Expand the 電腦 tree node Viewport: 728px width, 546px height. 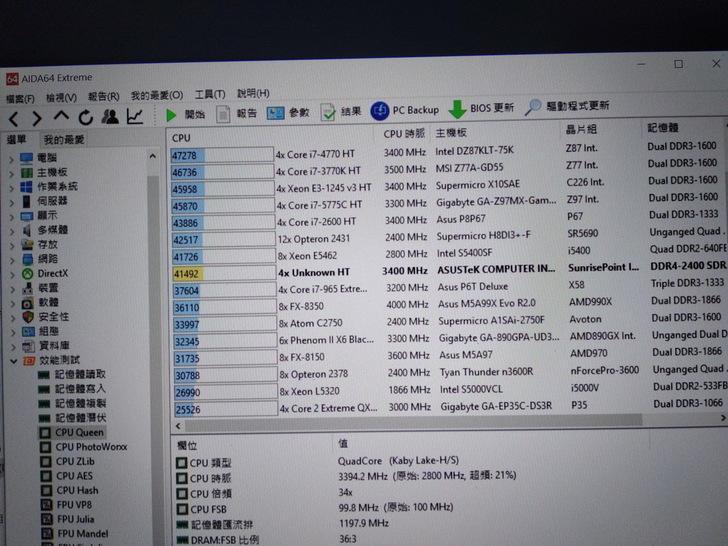tap(12, 158)
